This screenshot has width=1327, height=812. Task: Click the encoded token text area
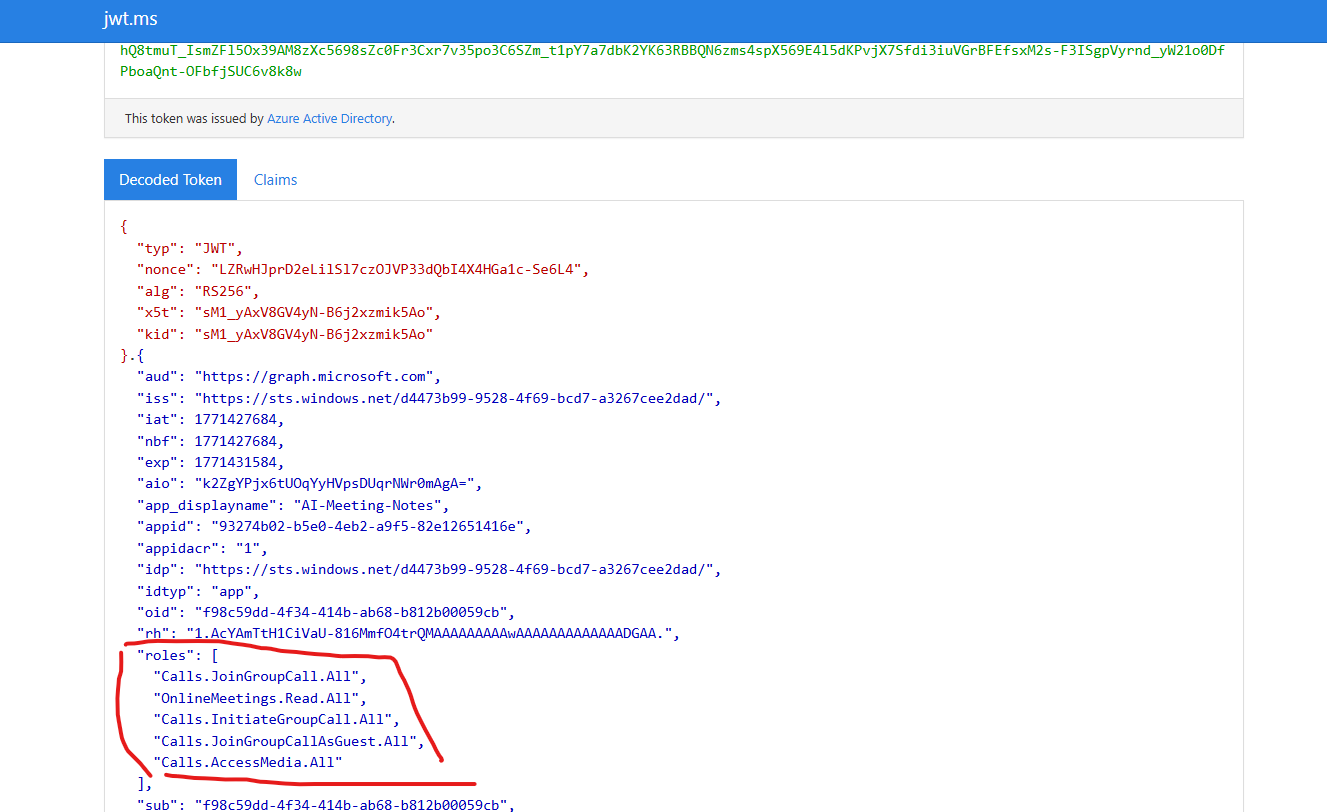click(x=673, y=62)
